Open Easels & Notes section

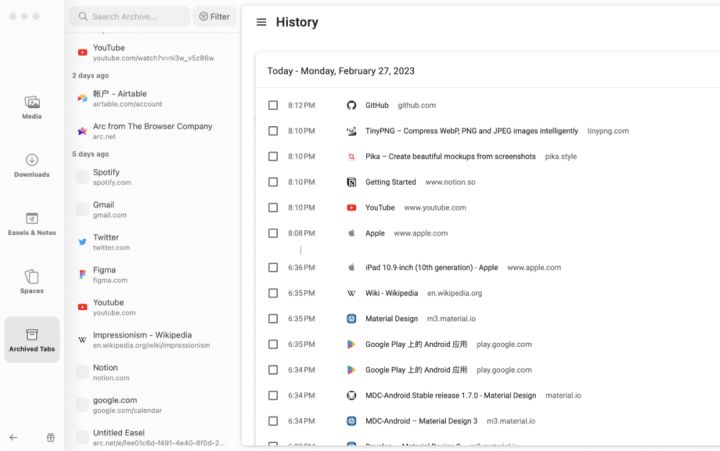[32, 224]
